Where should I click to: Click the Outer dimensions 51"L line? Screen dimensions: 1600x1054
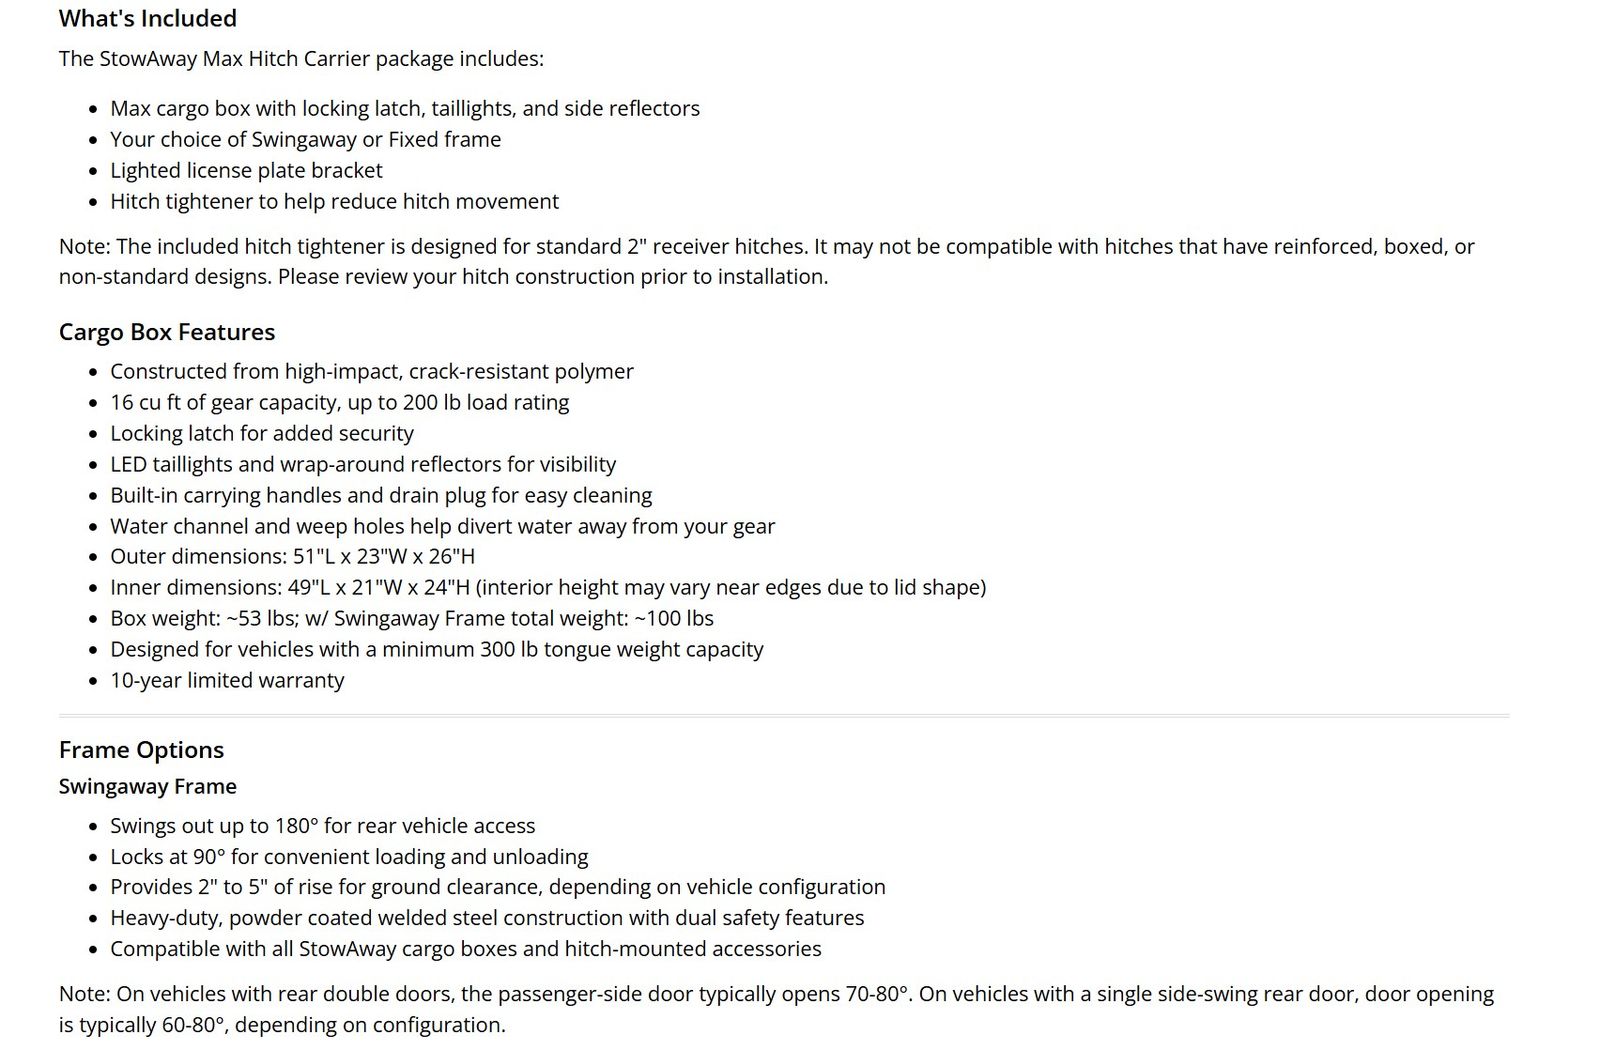(293, 556)
